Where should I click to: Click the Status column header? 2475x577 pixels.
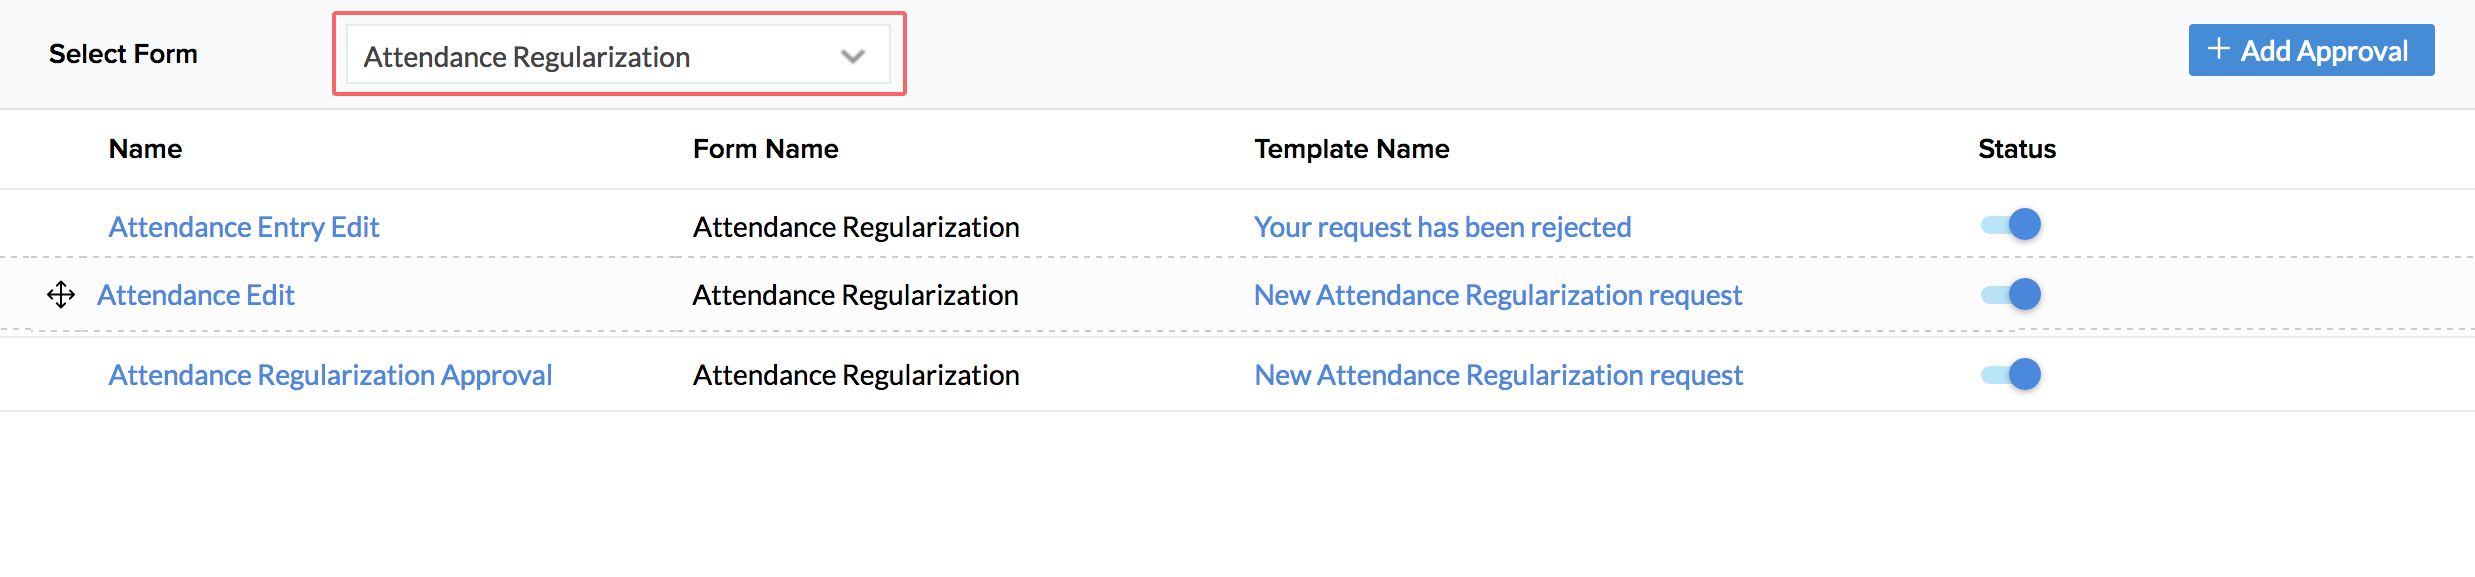(2016, 149)
